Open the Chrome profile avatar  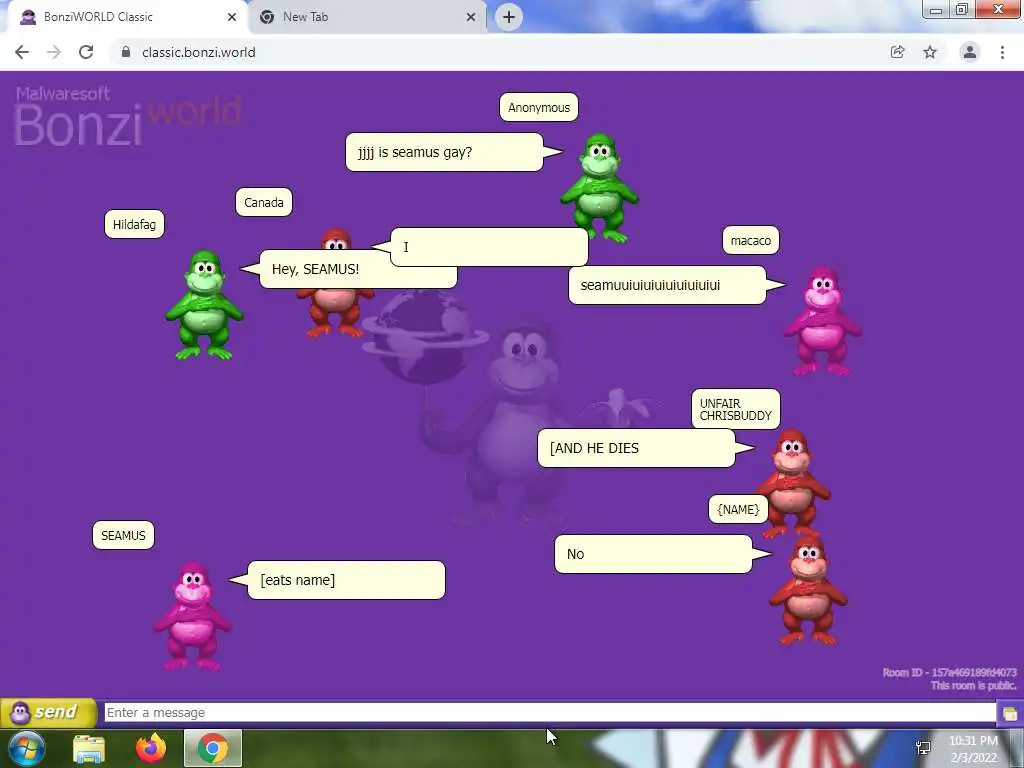[970, 52]
